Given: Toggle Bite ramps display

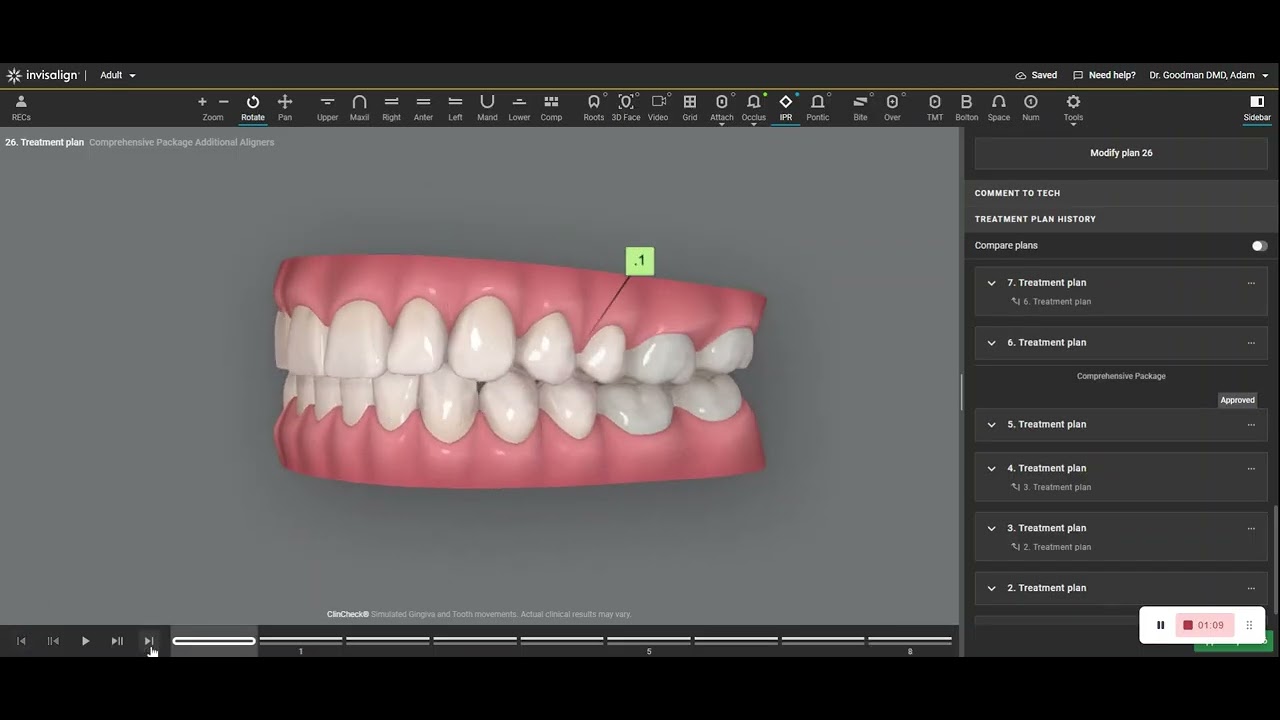Looking at the screenshot, I should coord(860,108).
